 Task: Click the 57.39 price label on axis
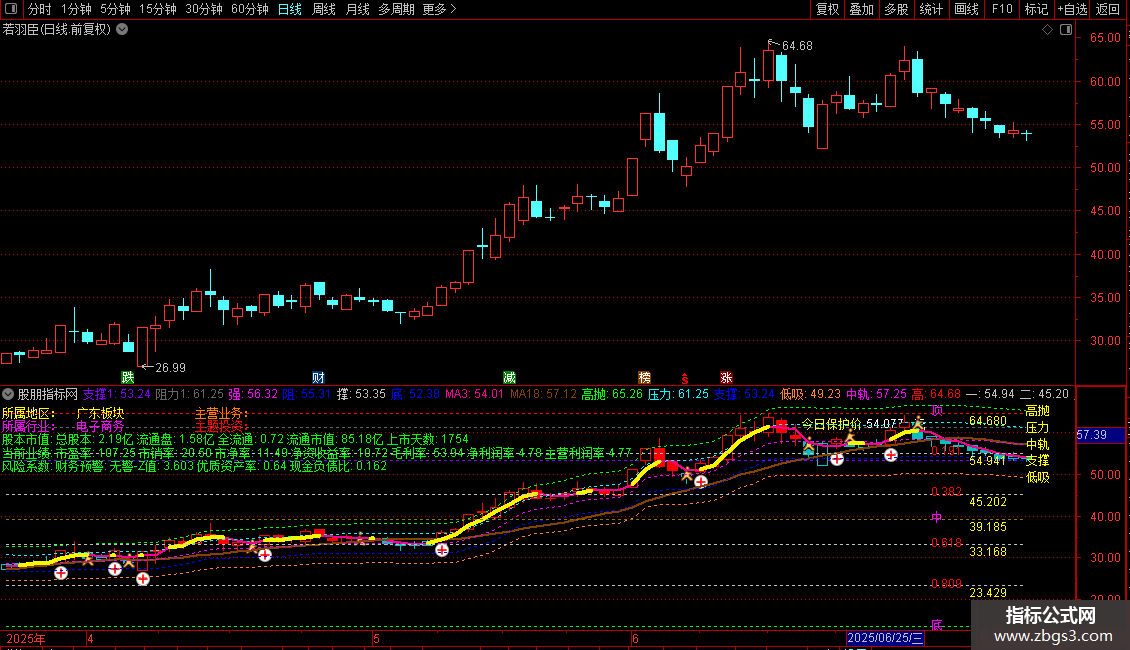(x=1092, y=435)
